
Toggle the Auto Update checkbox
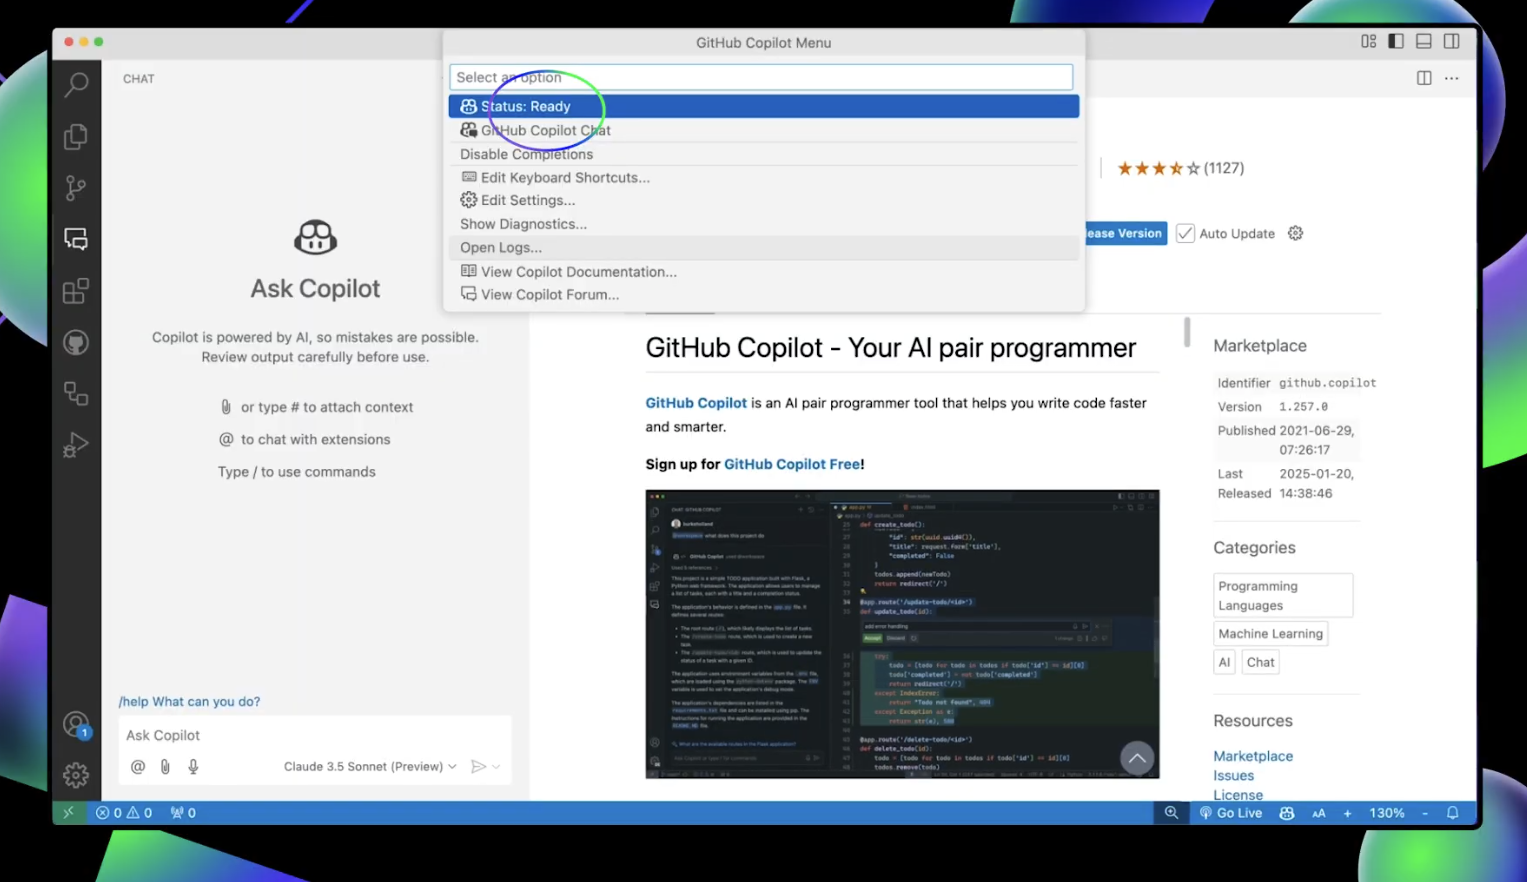pos(1185,233)
